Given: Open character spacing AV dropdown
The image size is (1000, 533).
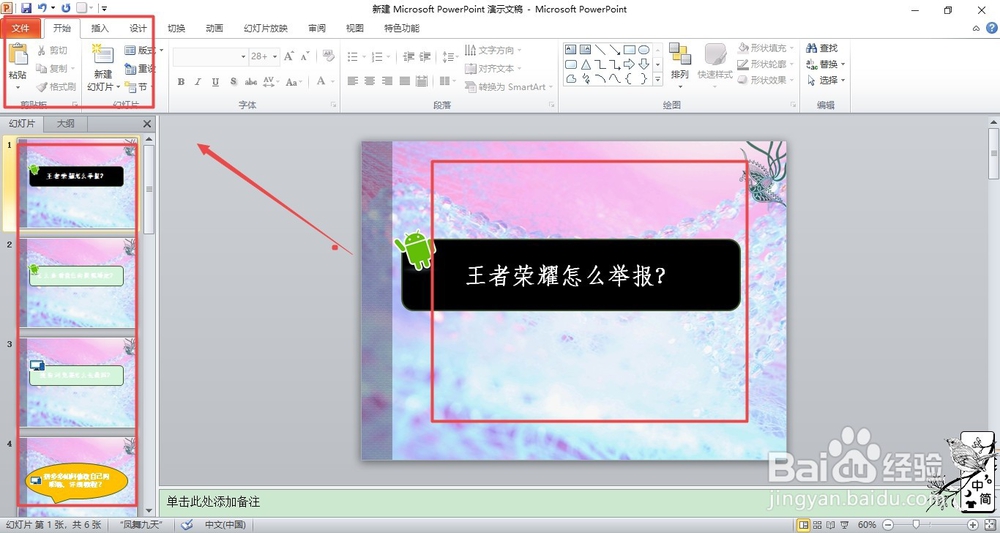Looking at the screenshot, I should click(270, 82).
